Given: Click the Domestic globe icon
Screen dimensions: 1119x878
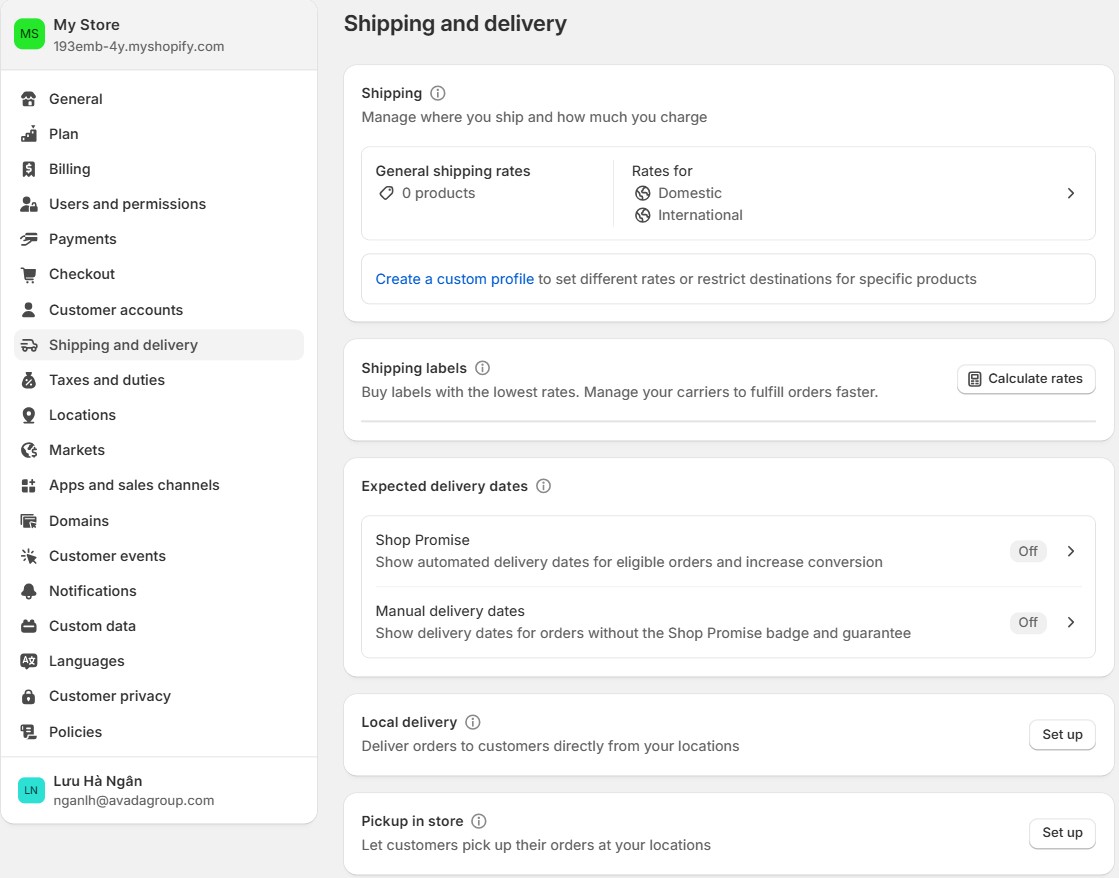Looking at the screenshot, I should 643,193.
